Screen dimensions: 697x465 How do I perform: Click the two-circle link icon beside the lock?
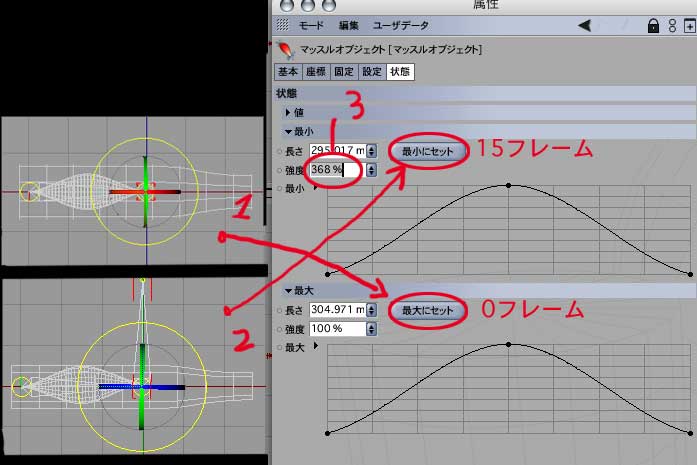click(x=672, y=25)
